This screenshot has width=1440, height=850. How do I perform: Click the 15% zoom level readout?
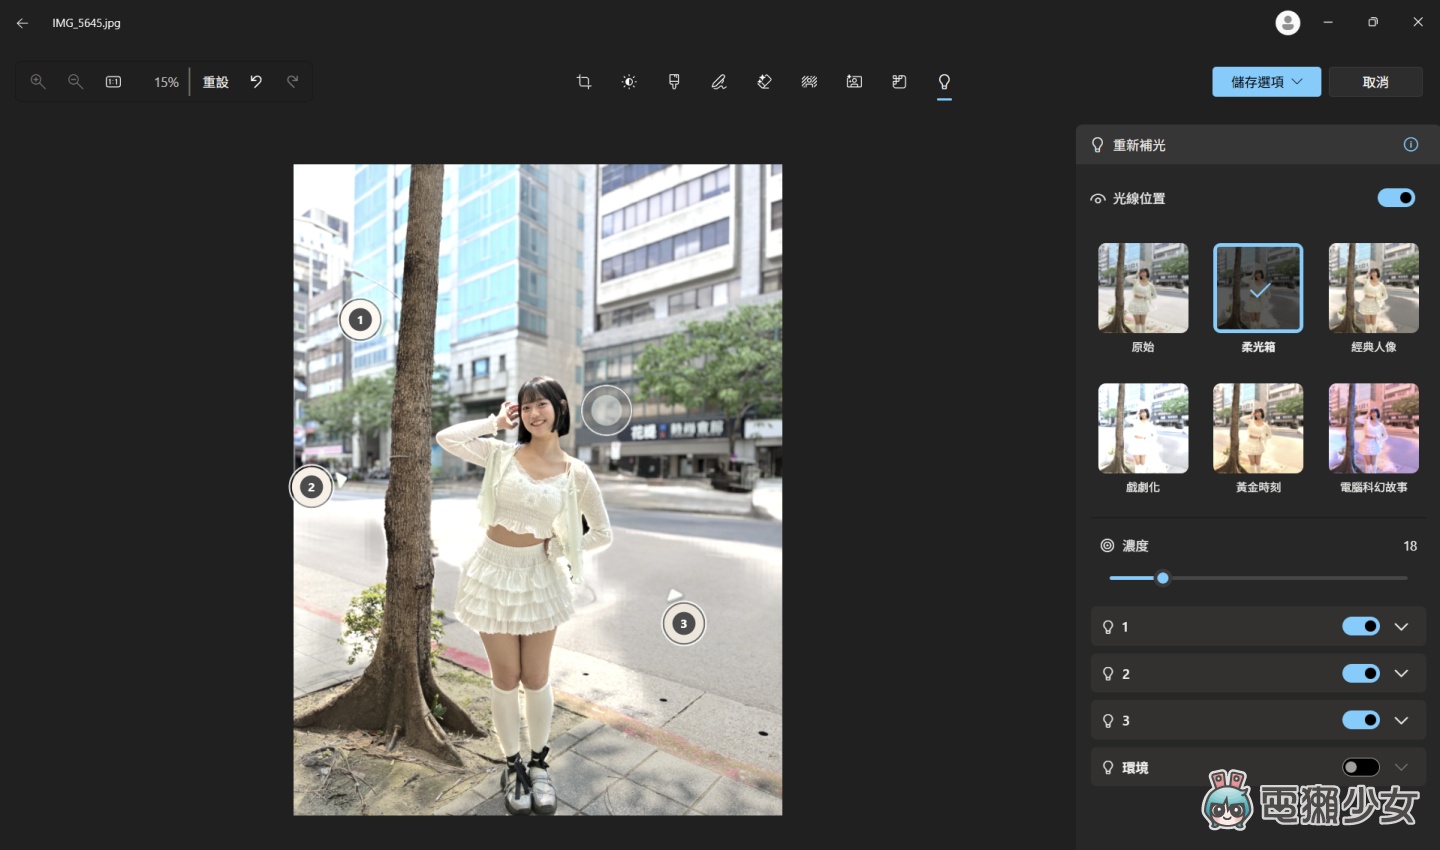(x=166, y=82)
